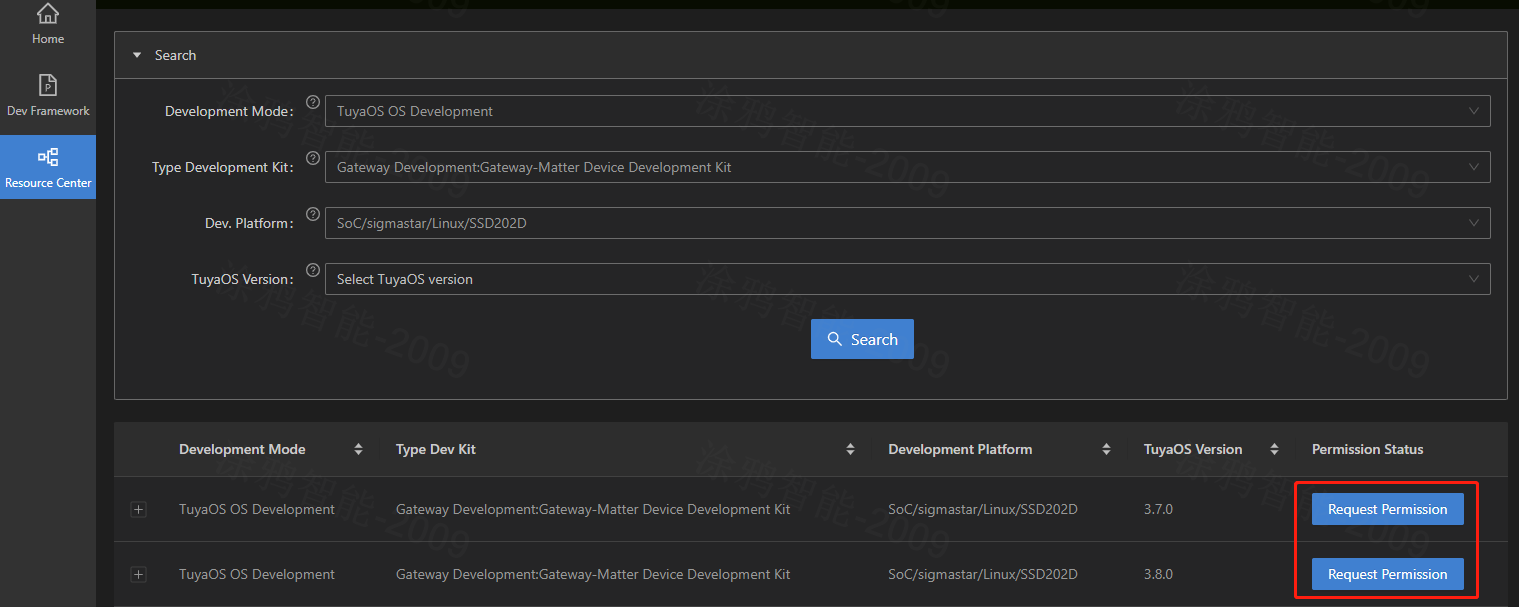Sort by TuyaOS Version column arrows
The width and height of the screenshot is (1519, 607).
tap(1274, 450)
